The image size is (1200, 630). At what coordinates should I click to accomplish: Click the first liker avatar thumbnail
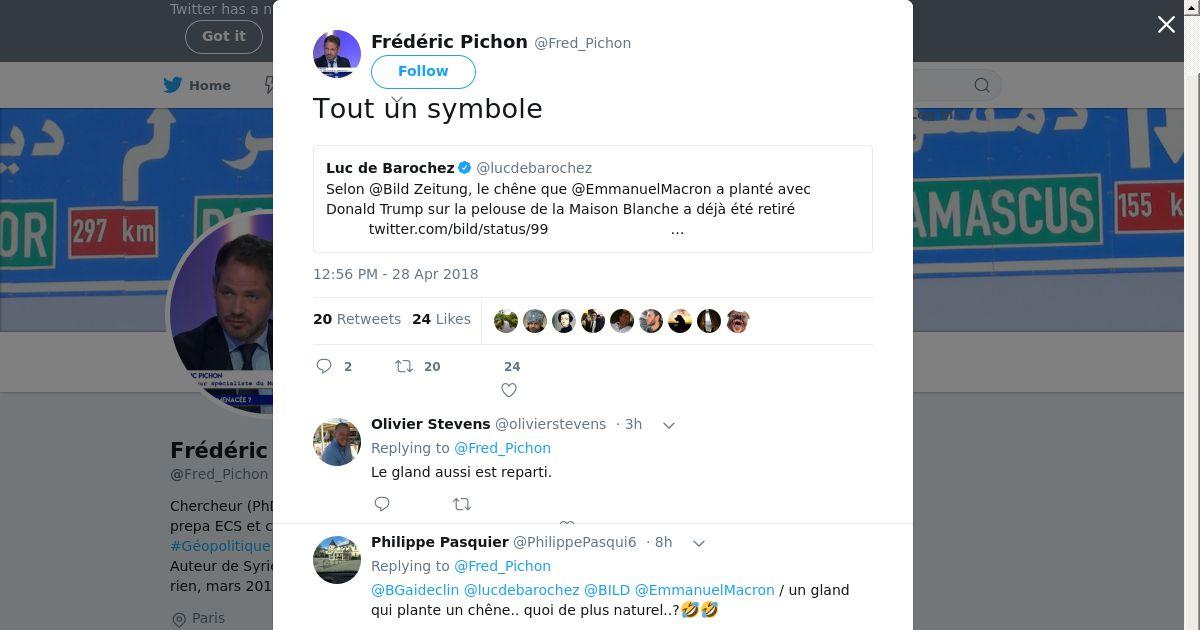506,321
